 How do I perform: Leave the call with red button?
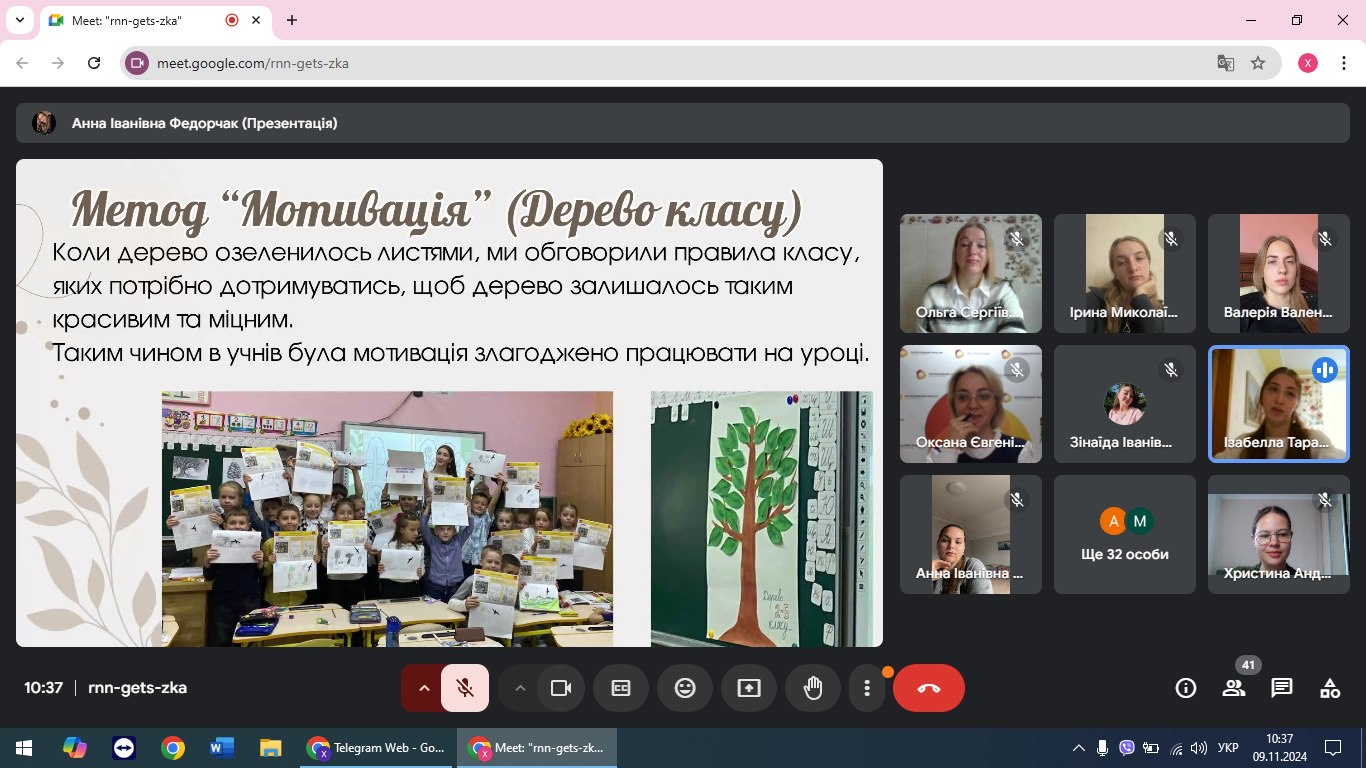pos(929,688)
